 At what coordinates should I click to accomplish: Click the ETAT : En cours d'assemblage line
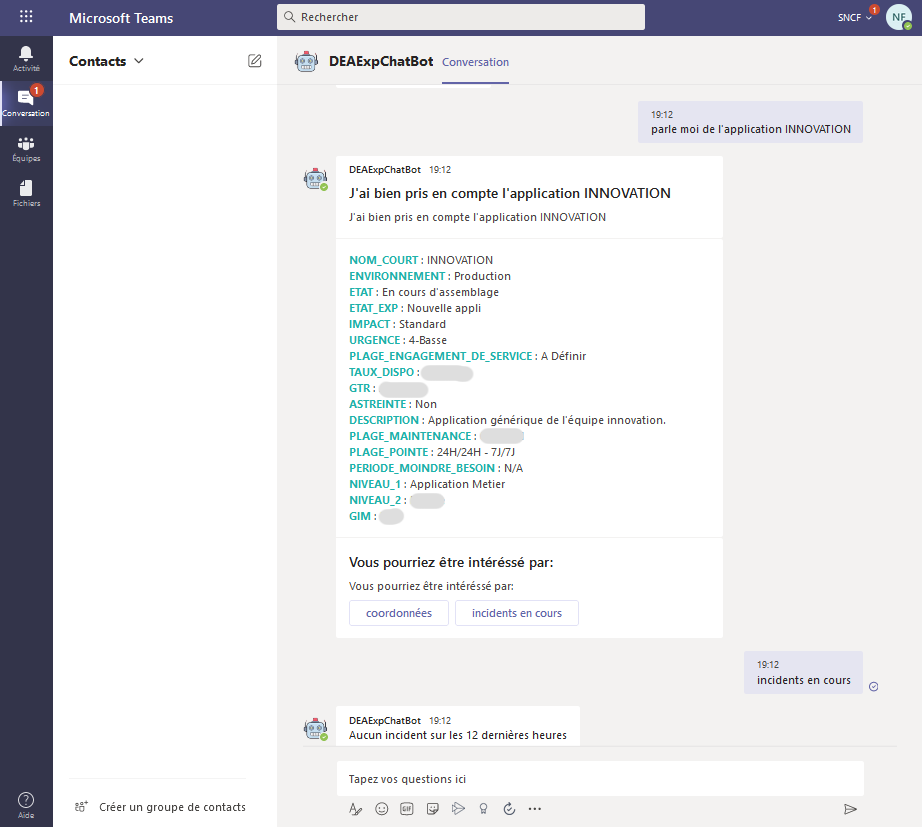[x=424, y=292]
